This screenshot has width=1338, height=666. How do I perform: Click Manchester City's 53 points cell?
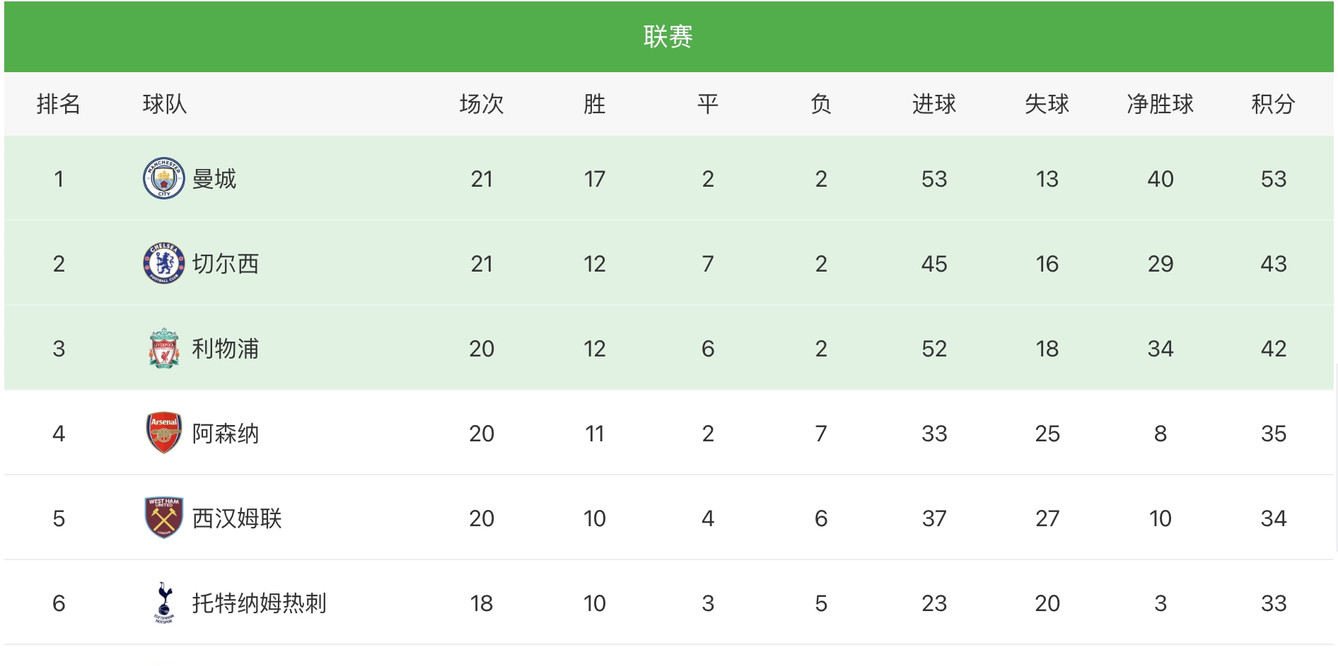(x=1273, y=179)
